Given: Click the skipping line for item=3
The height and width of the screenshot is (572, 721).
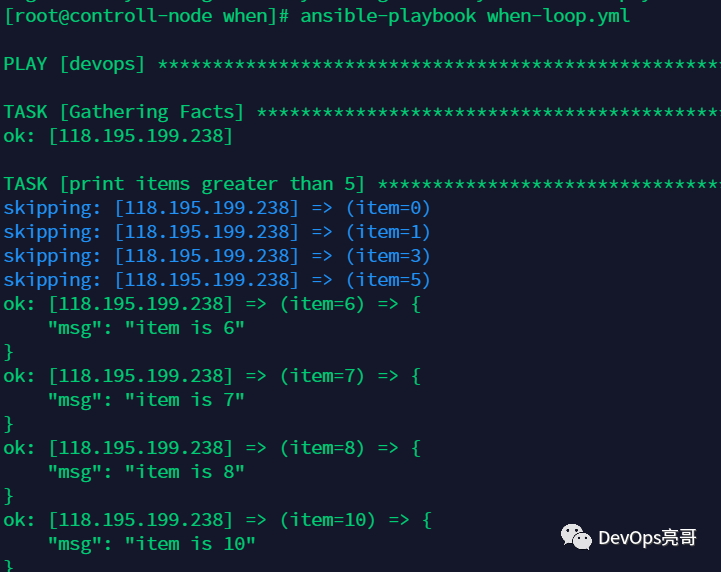Looking at the screenshot, I should 216,256.
